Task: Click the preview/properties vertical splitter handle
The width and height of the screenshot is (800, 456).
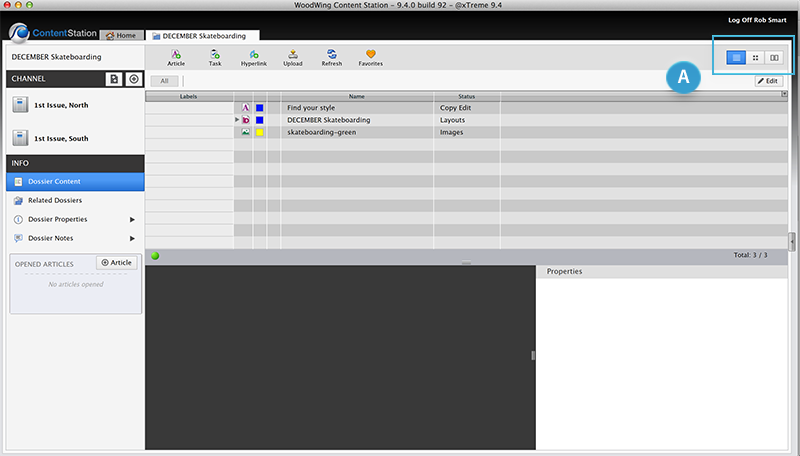Action: (533, 356)
